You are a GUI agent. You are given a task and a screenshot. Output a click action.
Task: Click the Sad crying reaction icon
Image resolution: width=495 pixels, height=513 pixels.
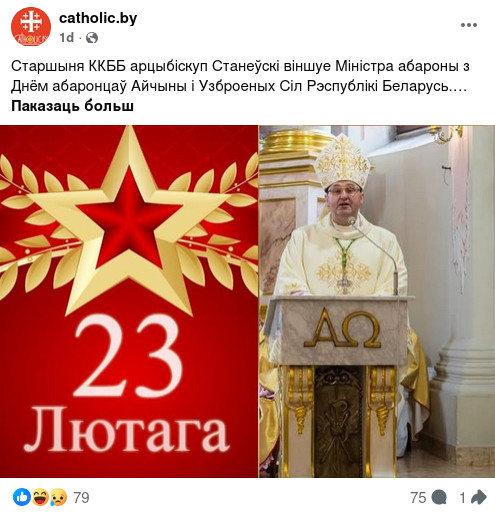58,497
